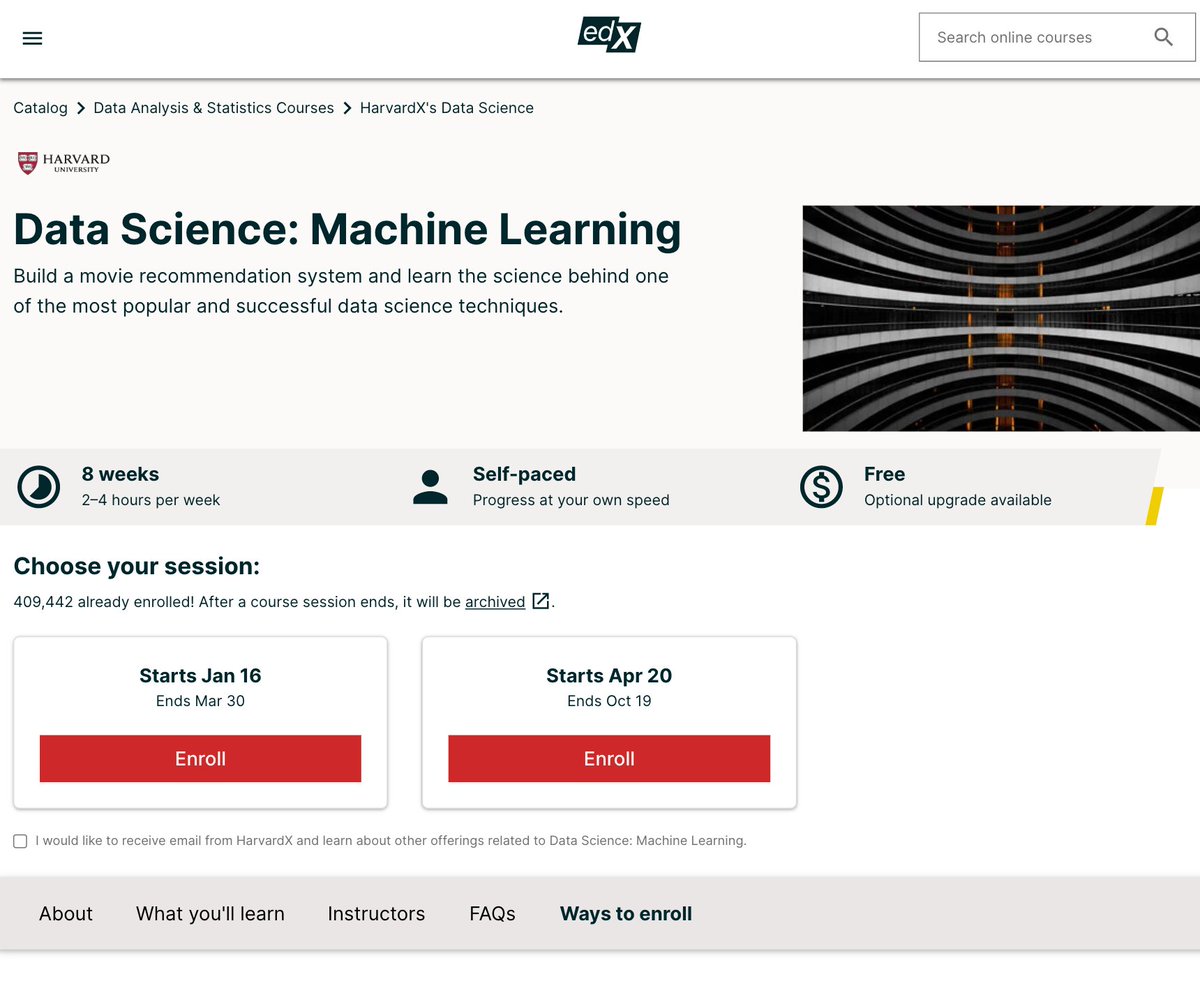Click the Data Science: Machine Learning title

[347, 230]
